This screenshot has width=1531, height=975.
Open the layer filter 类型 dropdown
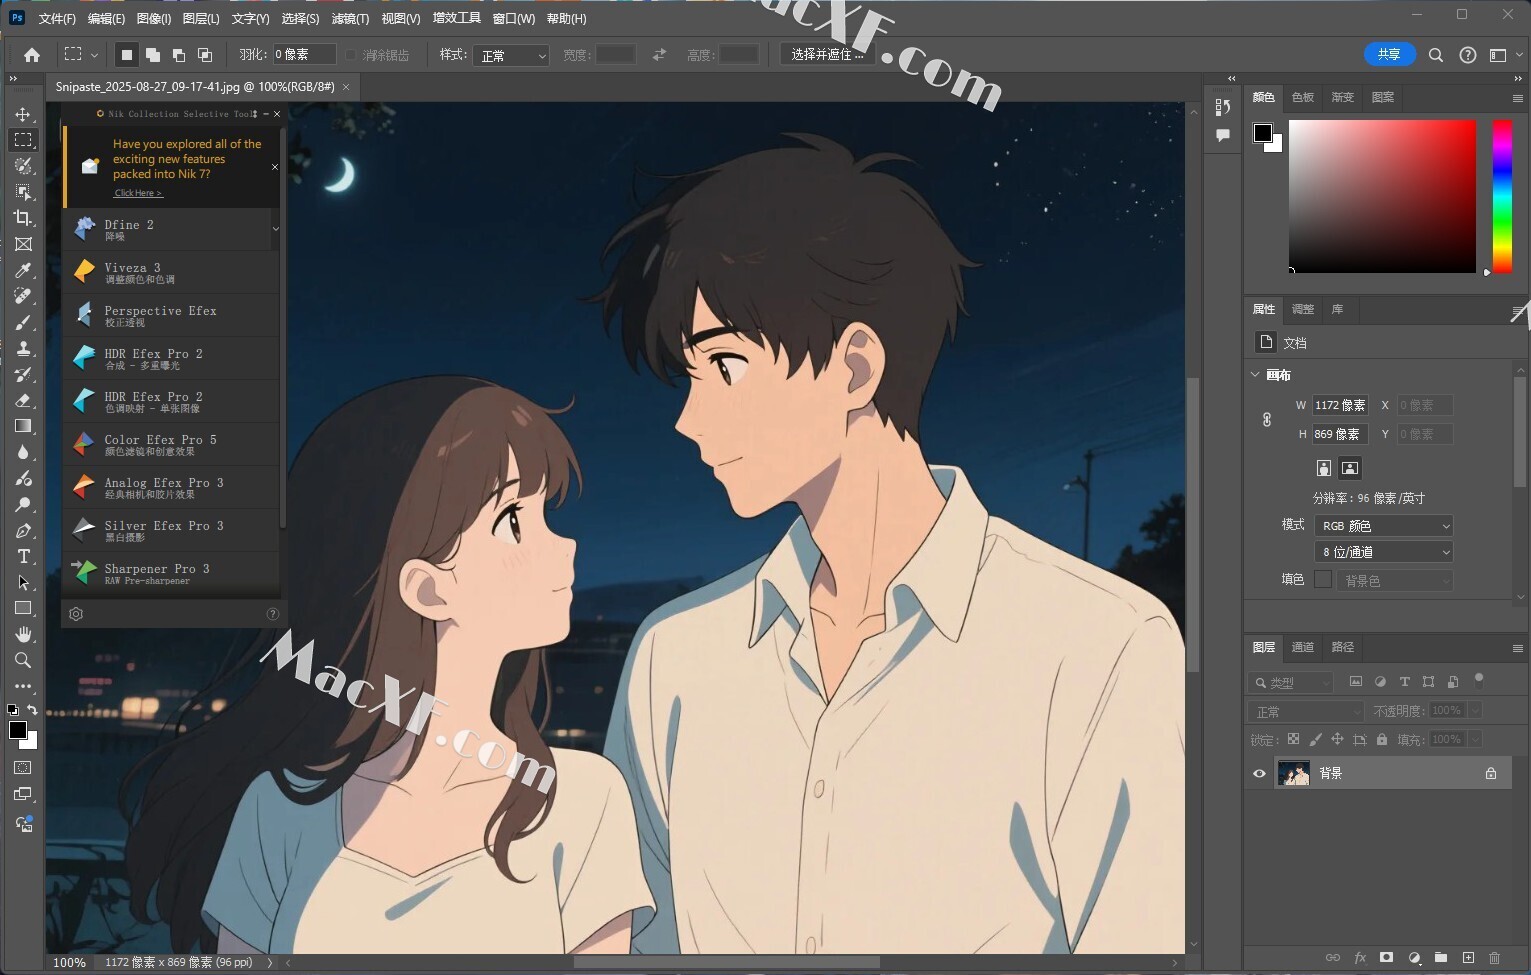[x=1291, y=682]
